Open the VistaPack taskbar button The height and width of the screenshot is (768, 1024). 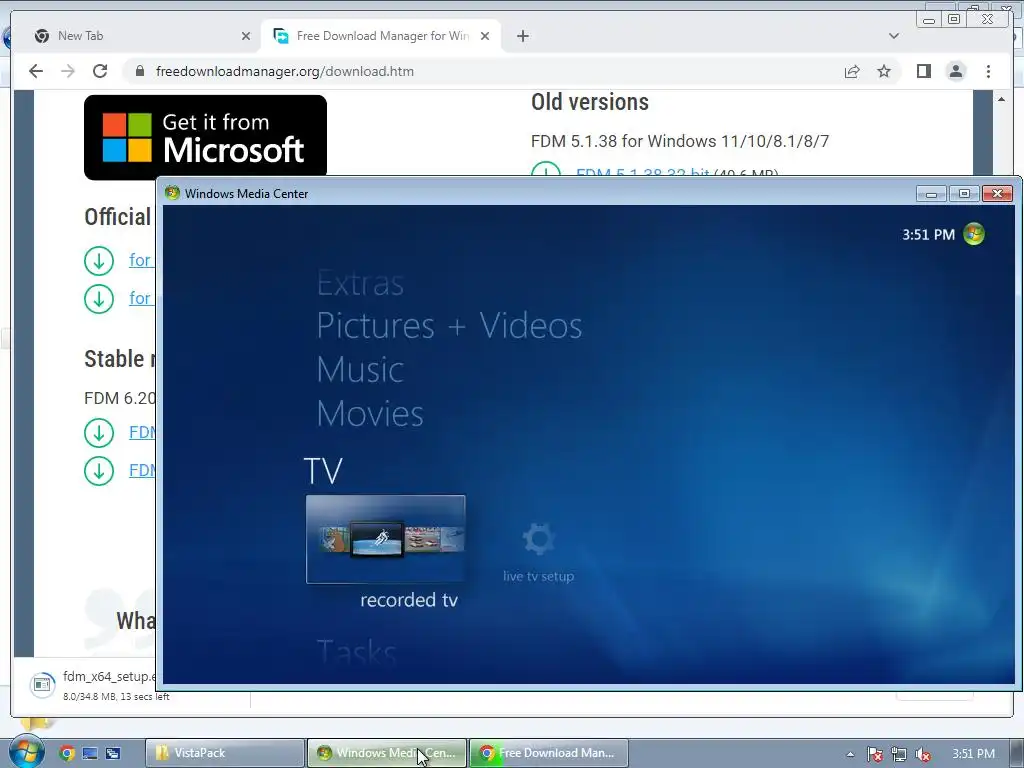225,753
